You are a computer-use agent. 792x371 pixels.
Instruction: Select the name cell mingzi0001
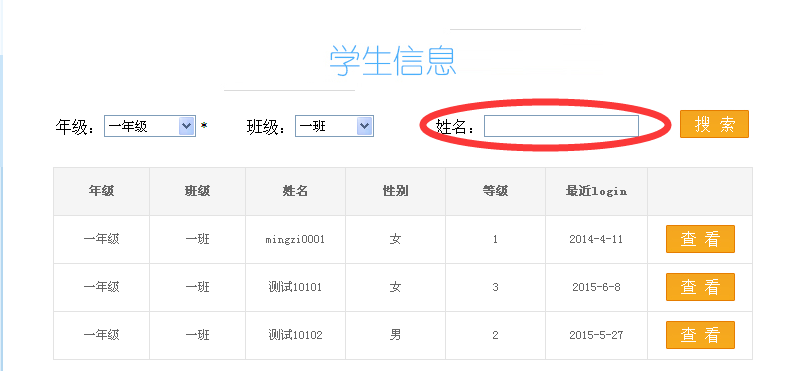click(x=295, y=239)
